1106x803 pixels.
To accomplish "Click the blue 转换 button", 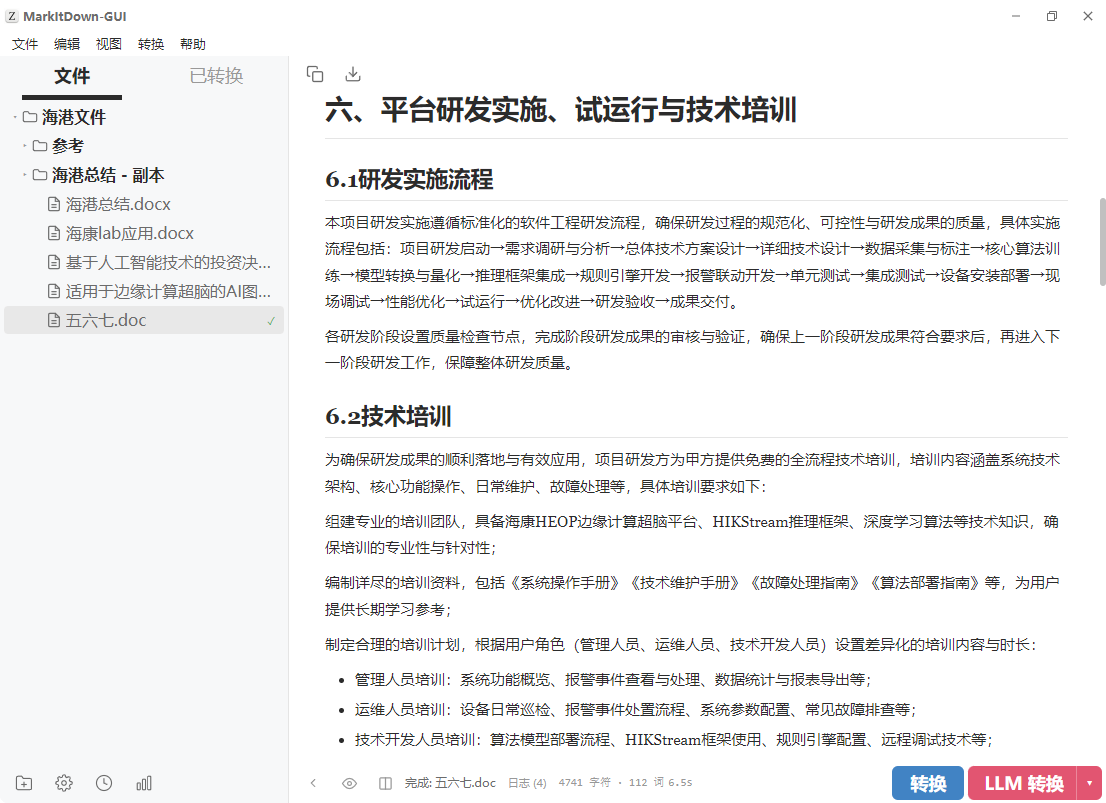I will (928, 783).
